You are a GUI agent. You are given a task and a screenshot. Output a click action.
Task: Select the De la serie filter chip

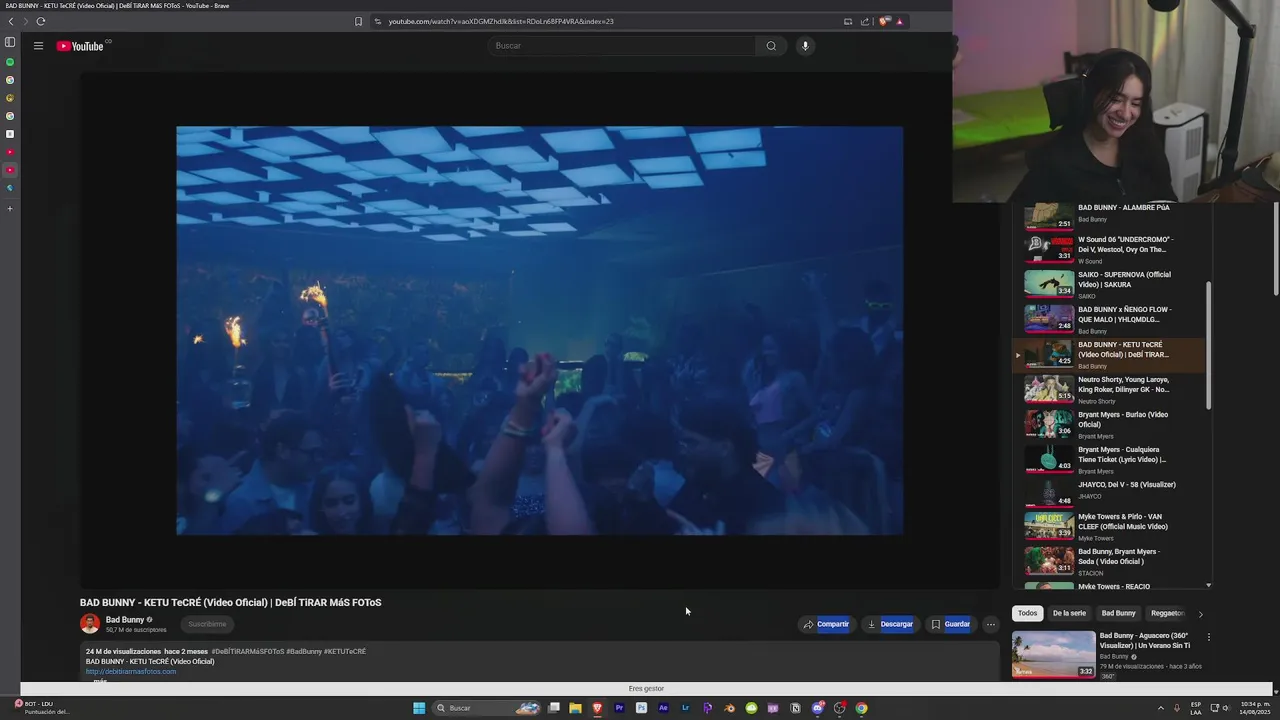(x=1069, y=613)
